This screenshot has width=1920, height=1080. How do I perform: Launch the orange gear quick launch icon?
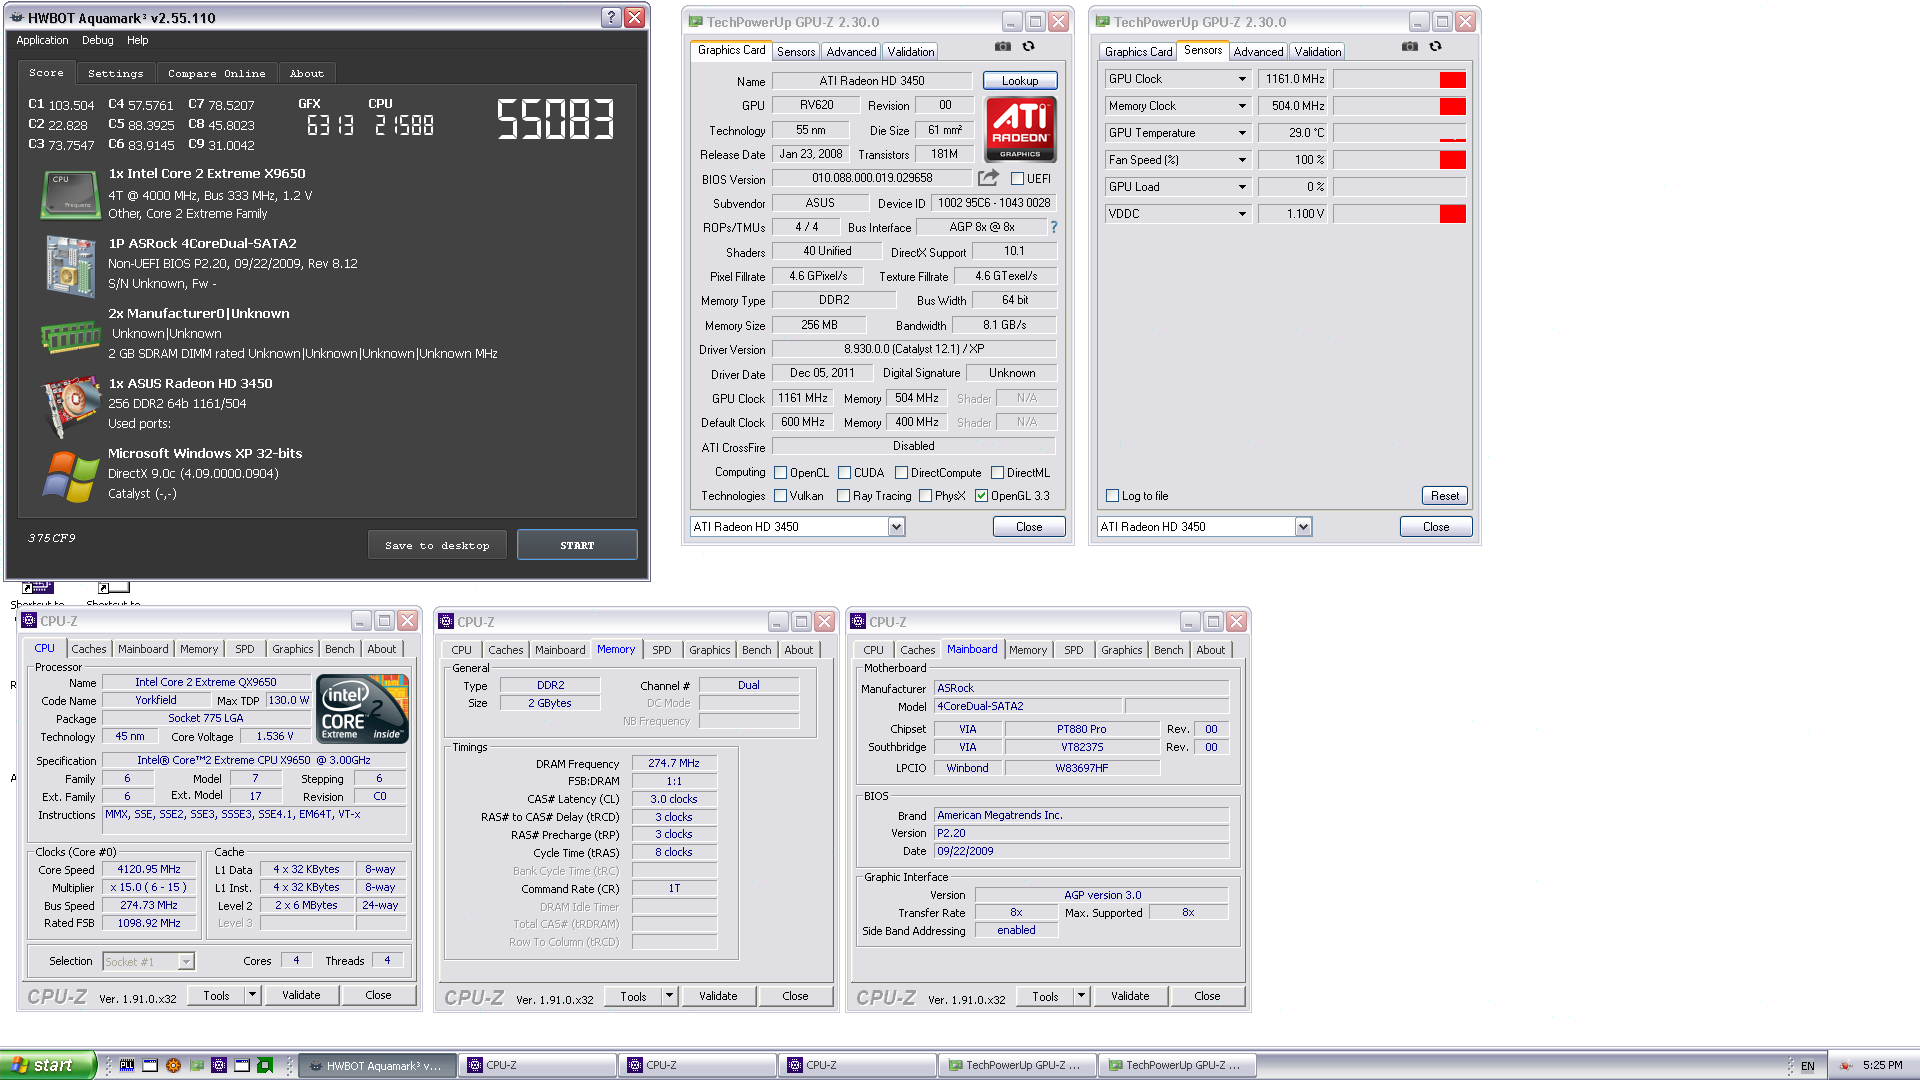pos(173,1065)
